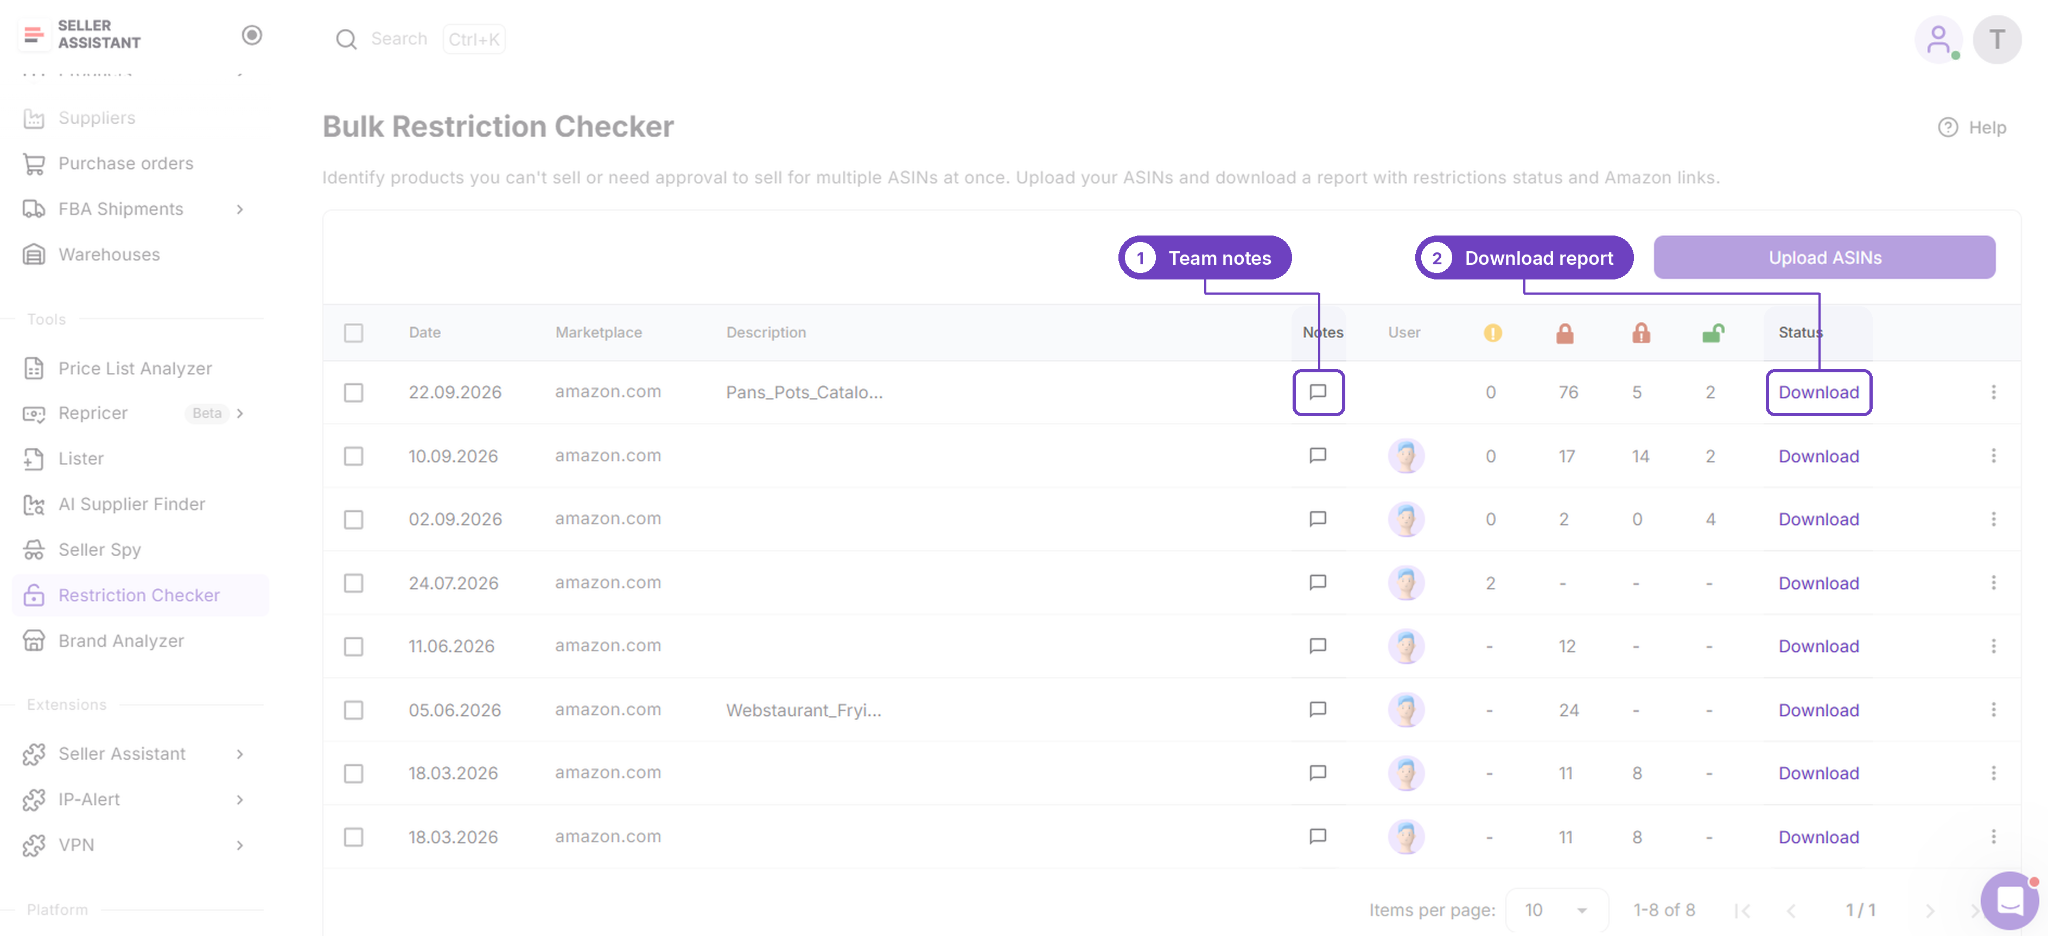Expand the VPN submenu
2048x936 pixels.
(x=240, y=845)
